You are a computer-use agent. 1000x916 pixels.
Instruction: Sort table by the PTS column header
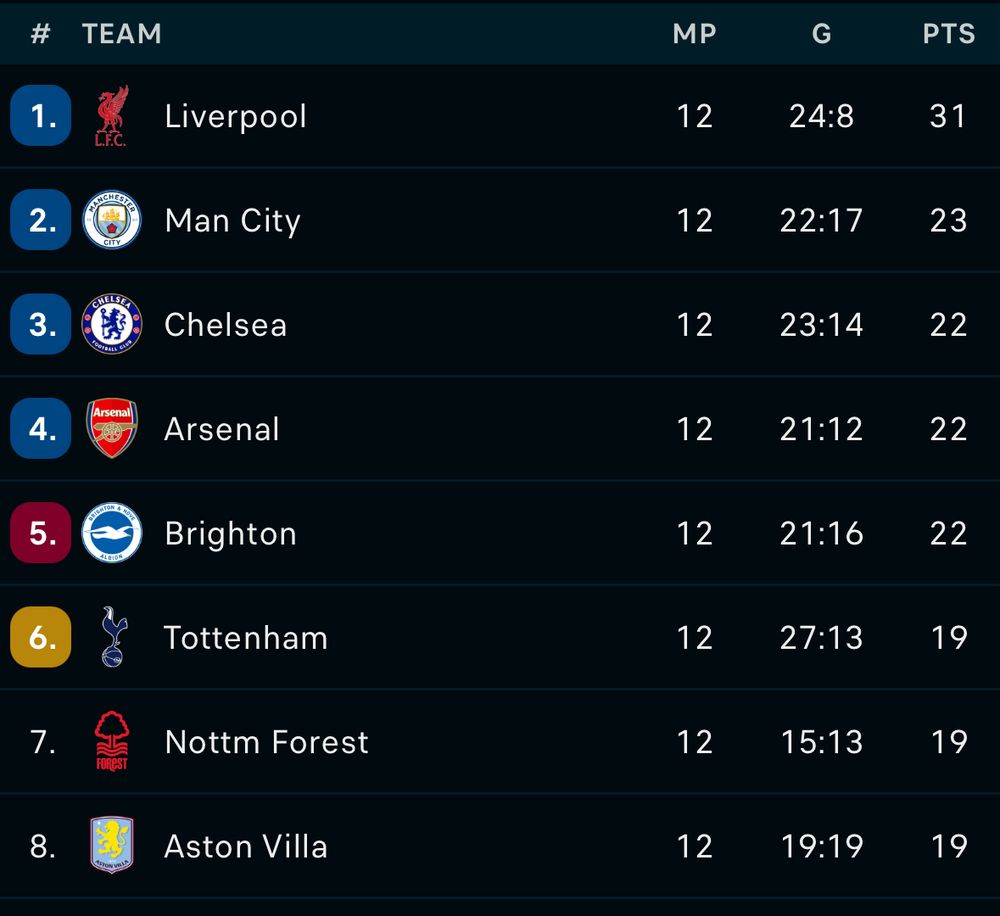pyautogui.click(x=948, y=33)
